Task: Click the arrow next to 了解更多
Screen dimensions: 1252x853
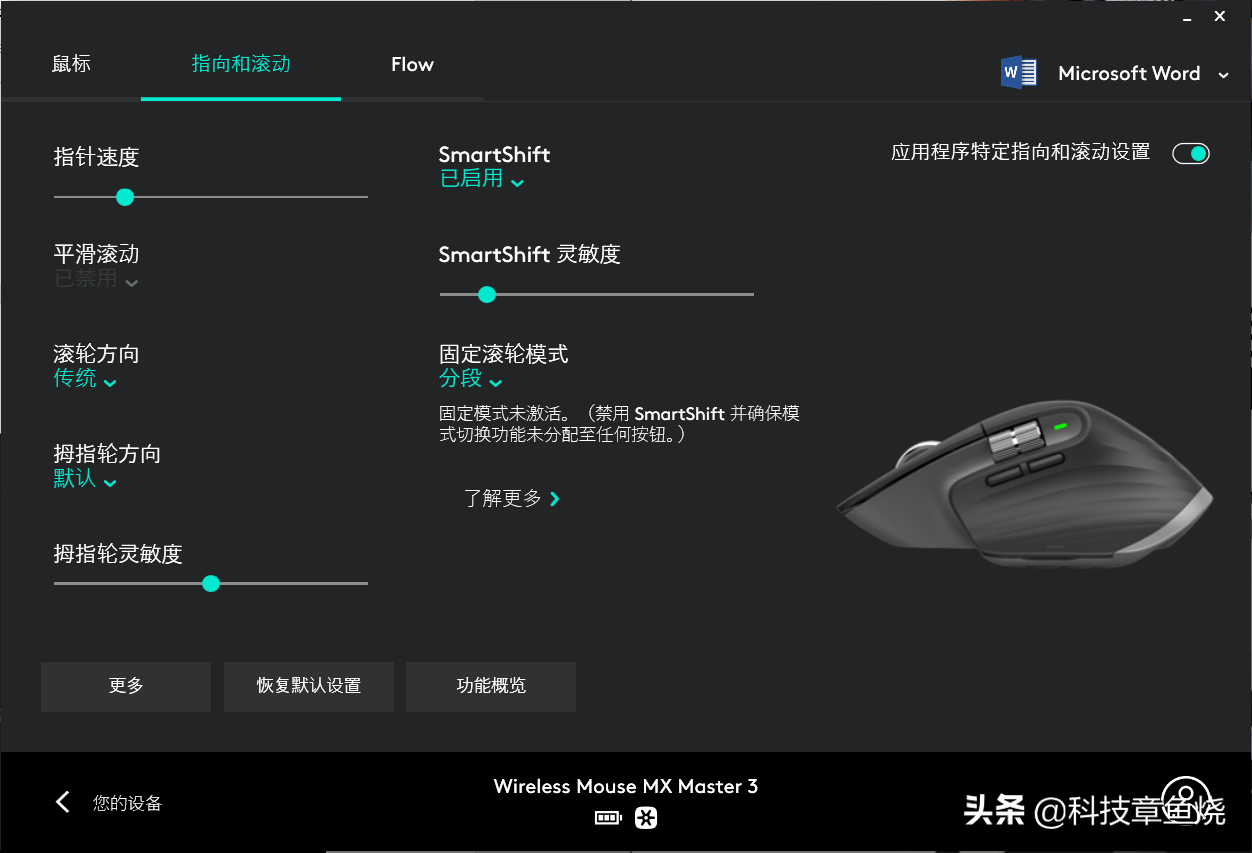Action: [555, 498]
